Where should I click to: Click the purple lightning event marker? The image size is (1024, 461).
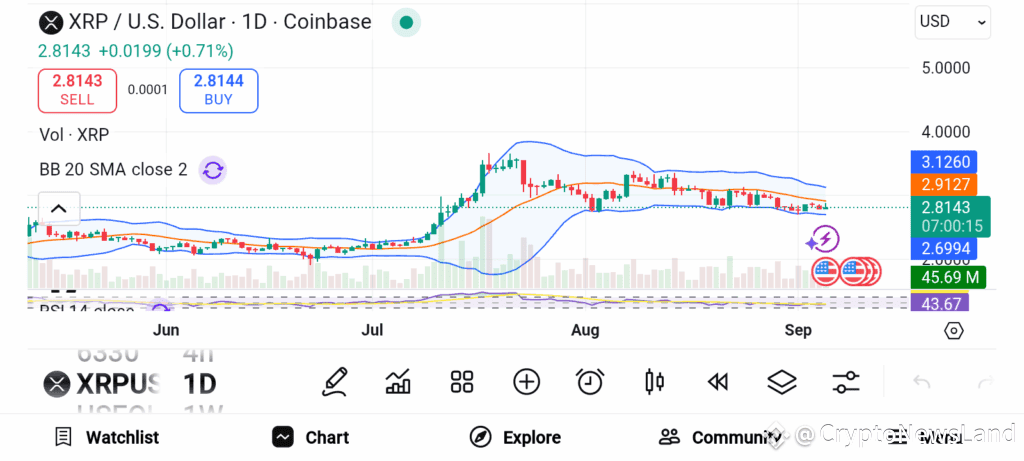tap(822, 240)
